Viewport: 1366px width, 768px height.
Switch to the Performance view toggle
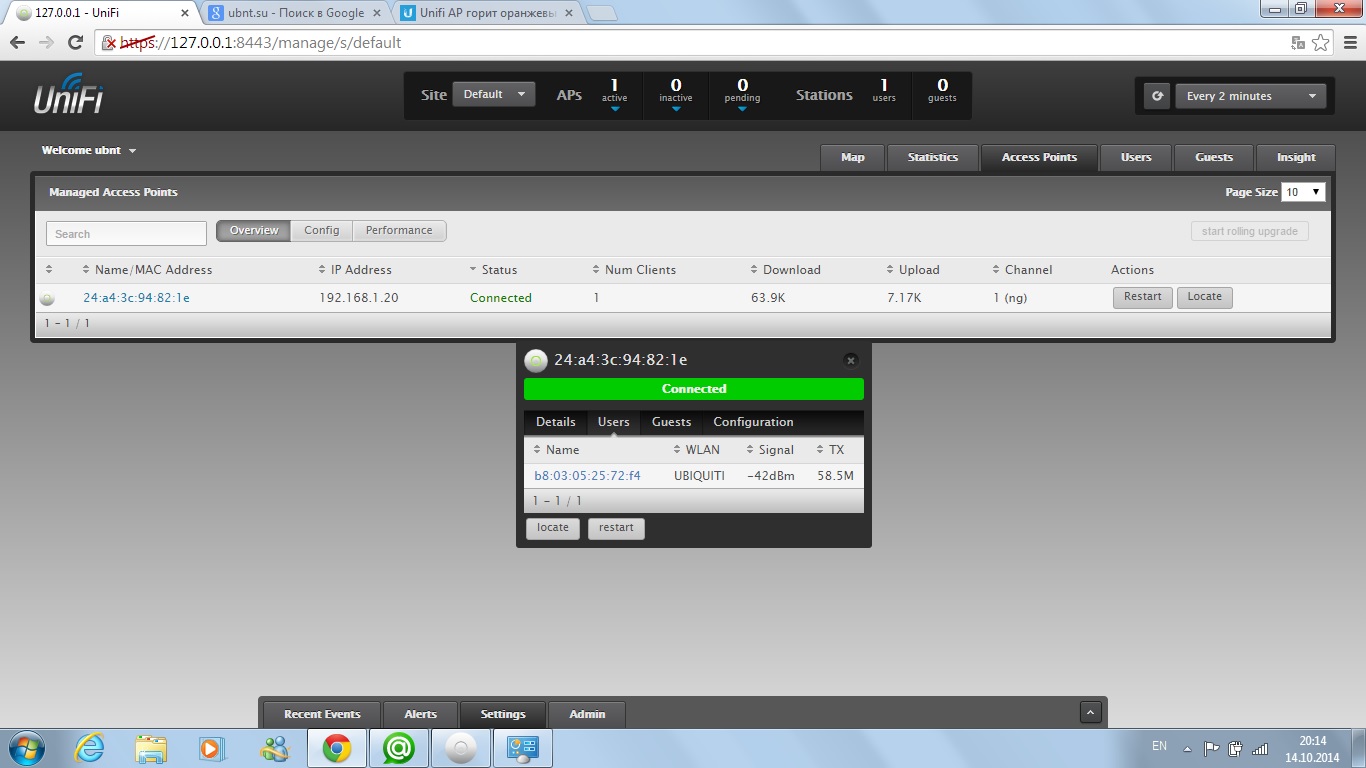399,231
